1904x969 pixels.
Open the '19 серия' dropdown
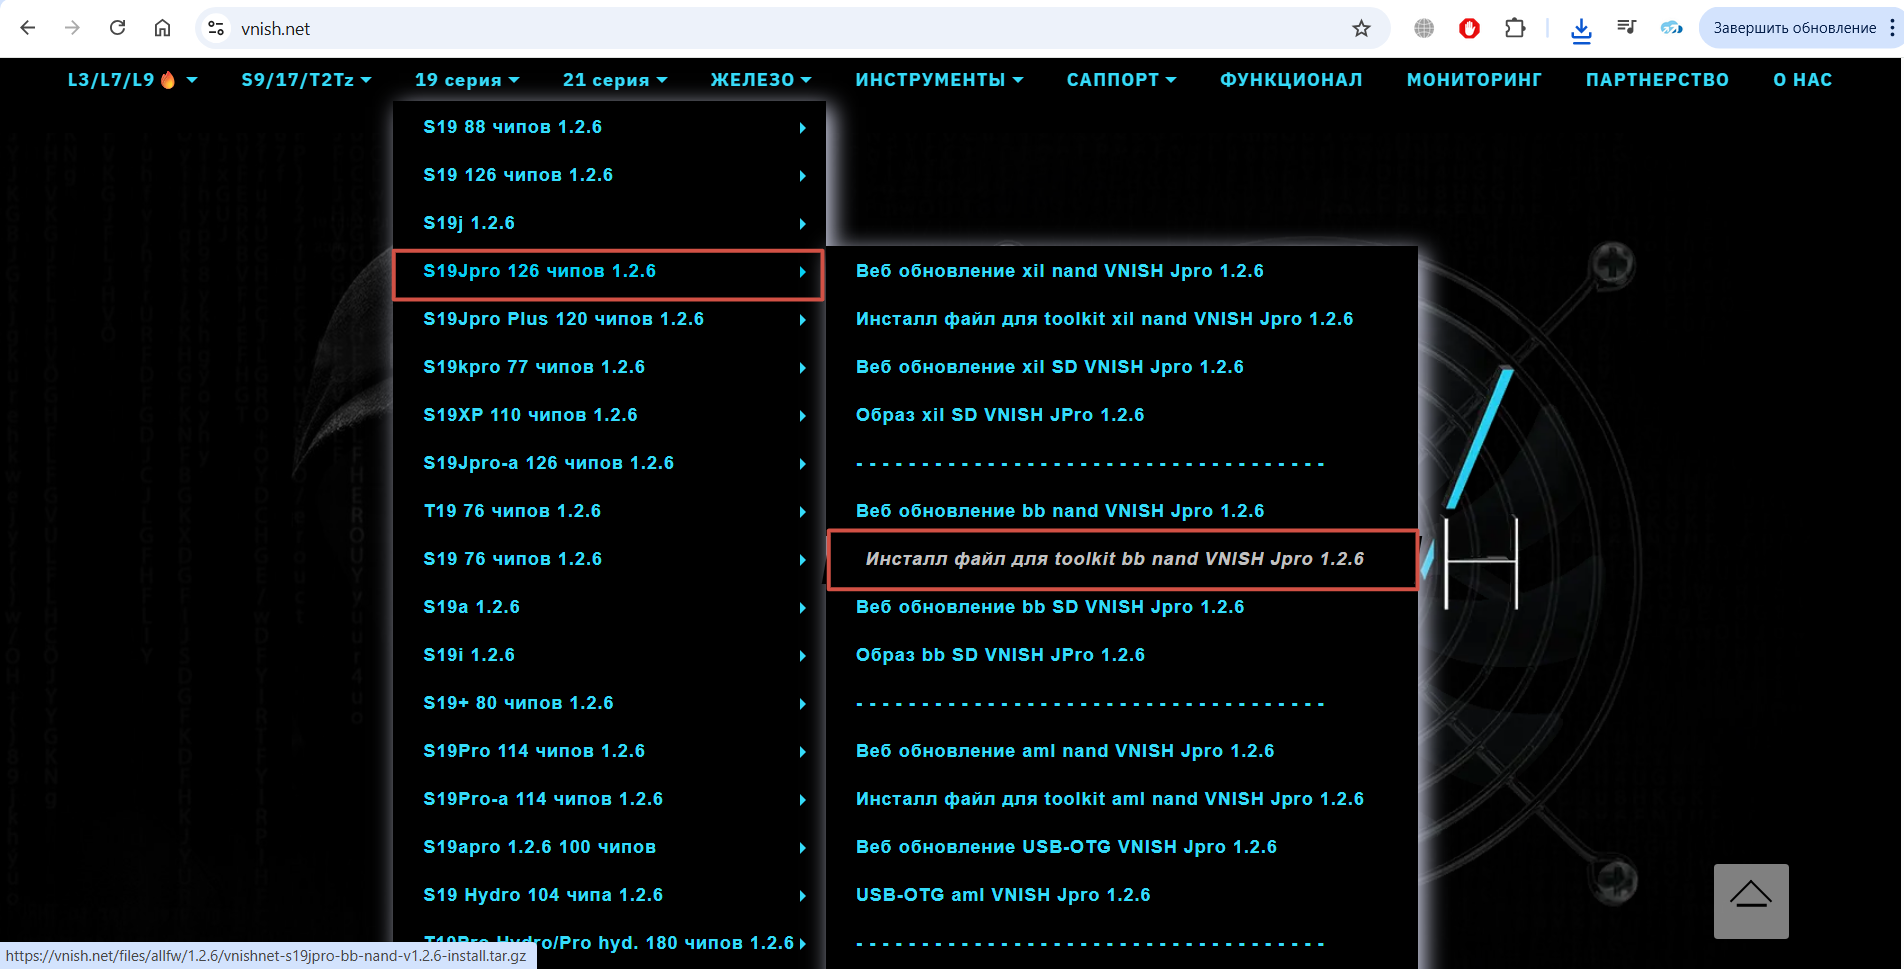(x=467, y=80)
